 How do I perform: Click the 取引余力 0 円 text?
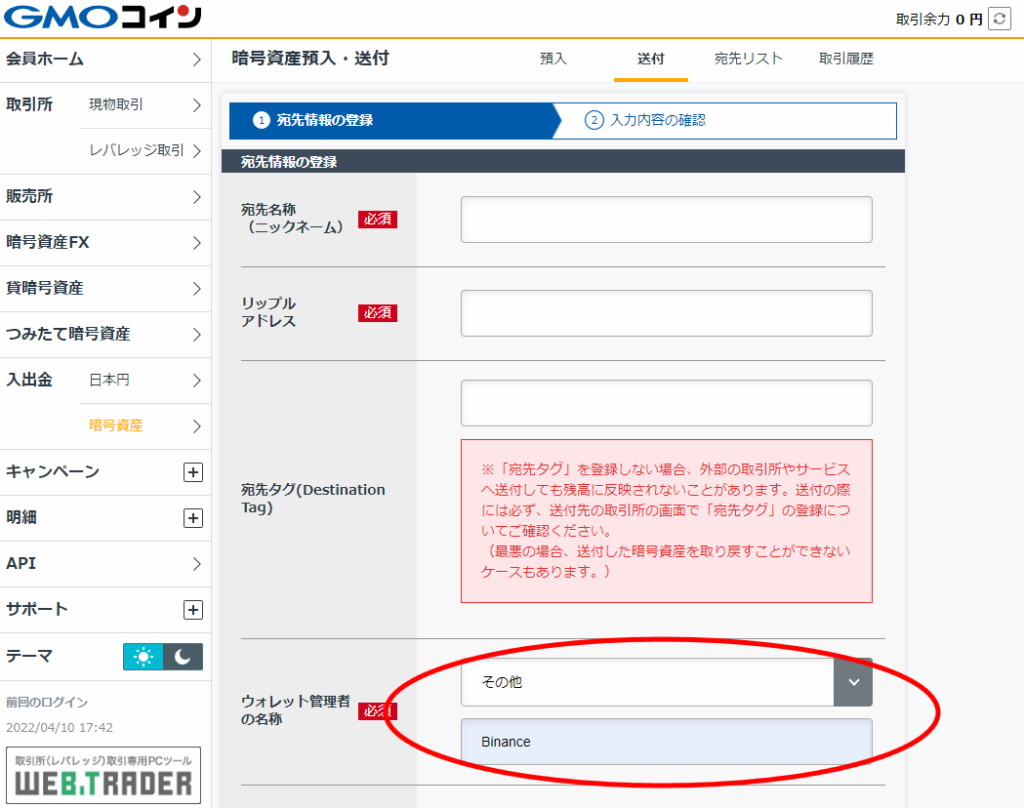click(x=938, y=20)
